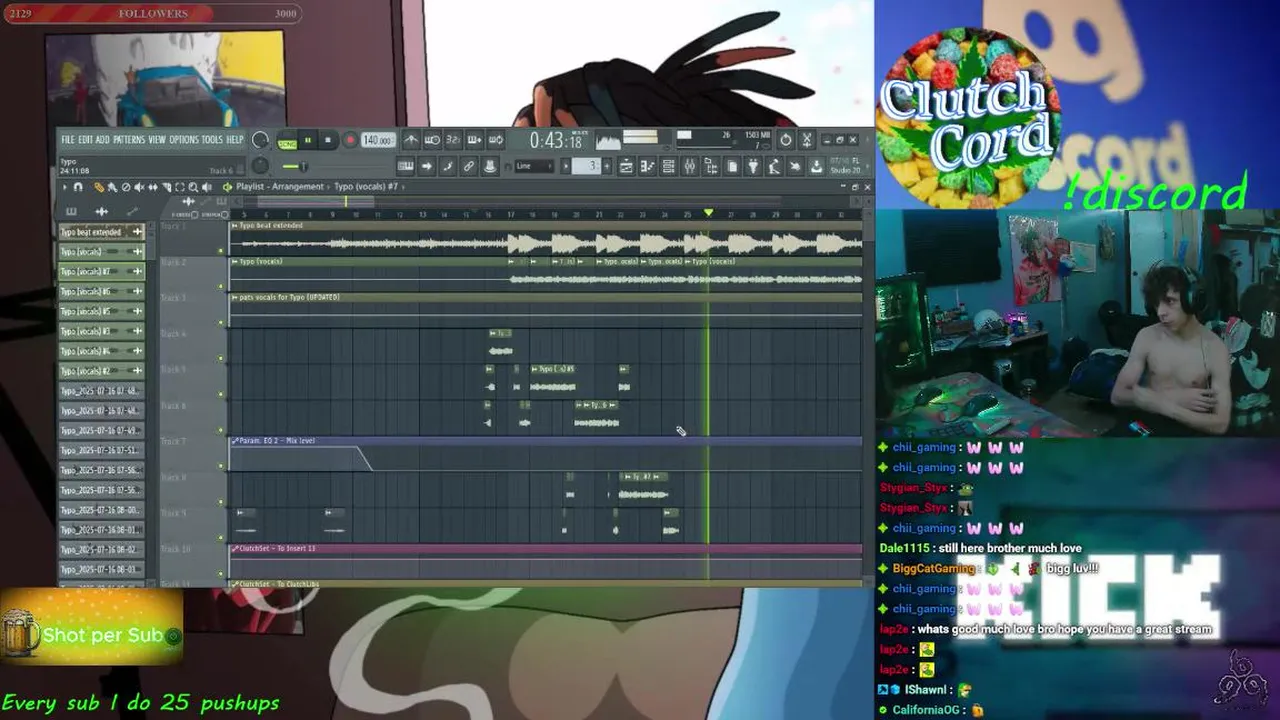1280x720 pixels.
Task: Select the playlist delete tool
Action: [126, 187]
